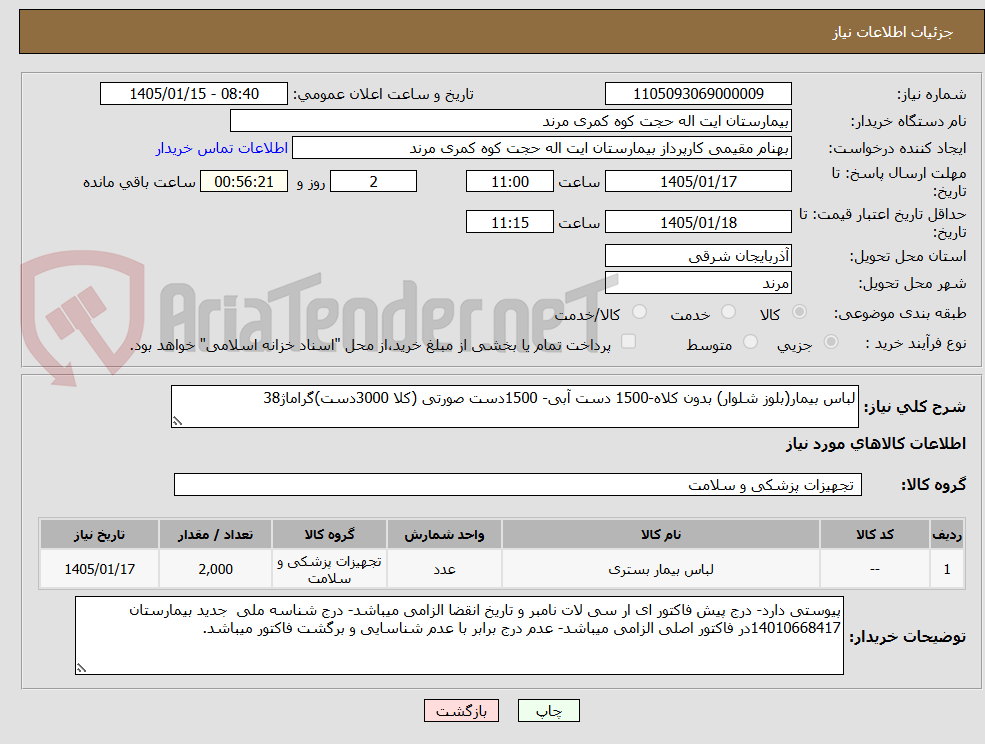Click the نوع فرآیند خرید label
985x744 pixels.
(915, 343)
